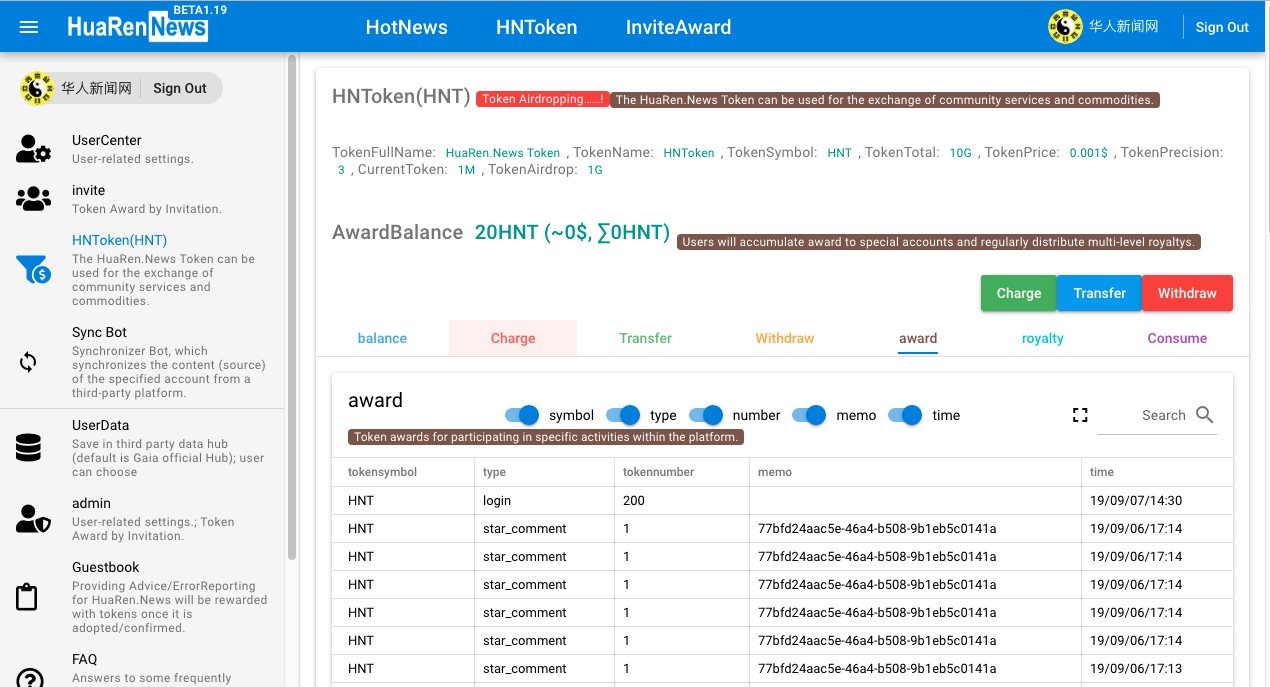Click the UserCenter gear-person icon

33,149
